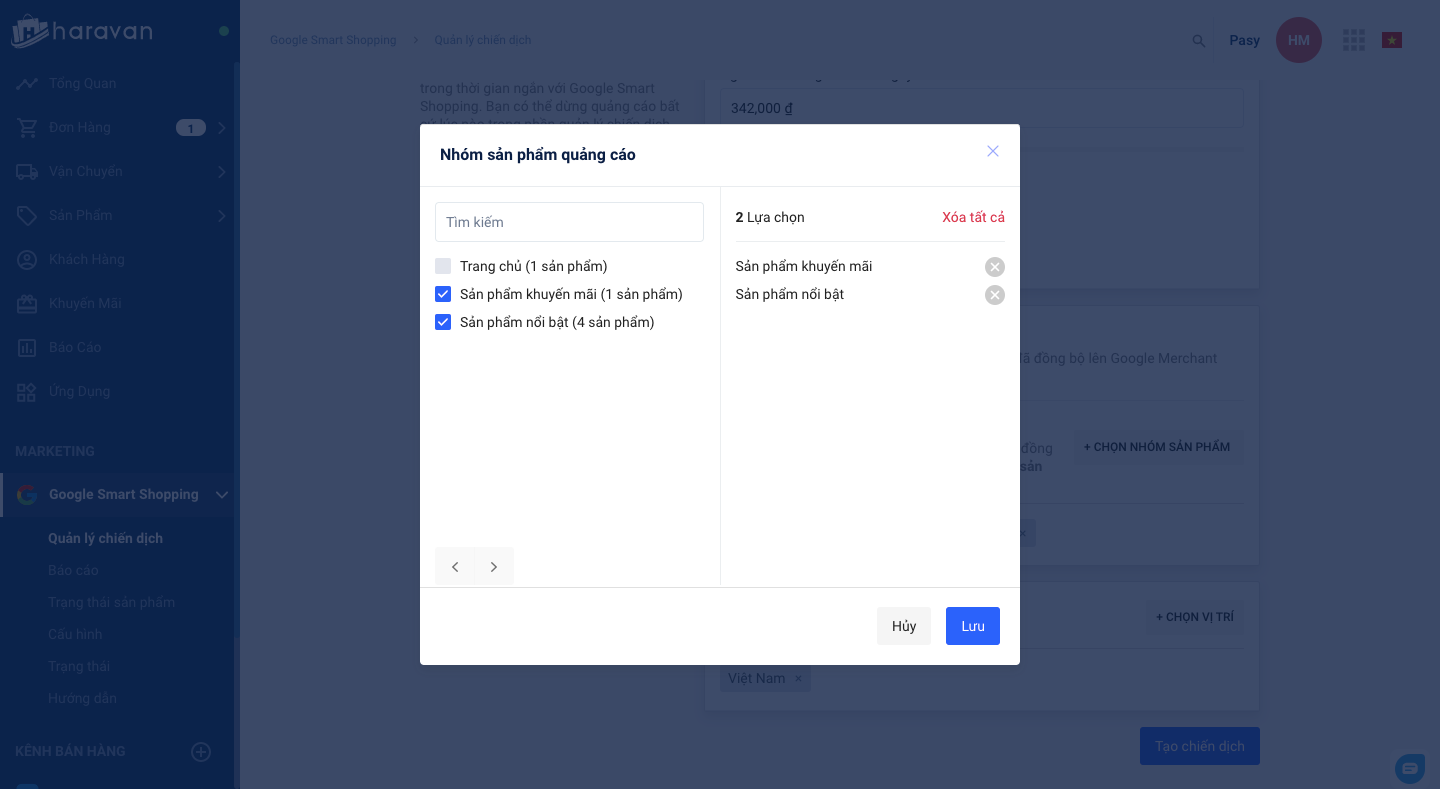Click the Vietnam flag language icon
Viewport: 1440px width, 789px height.
click(1391, 40)
